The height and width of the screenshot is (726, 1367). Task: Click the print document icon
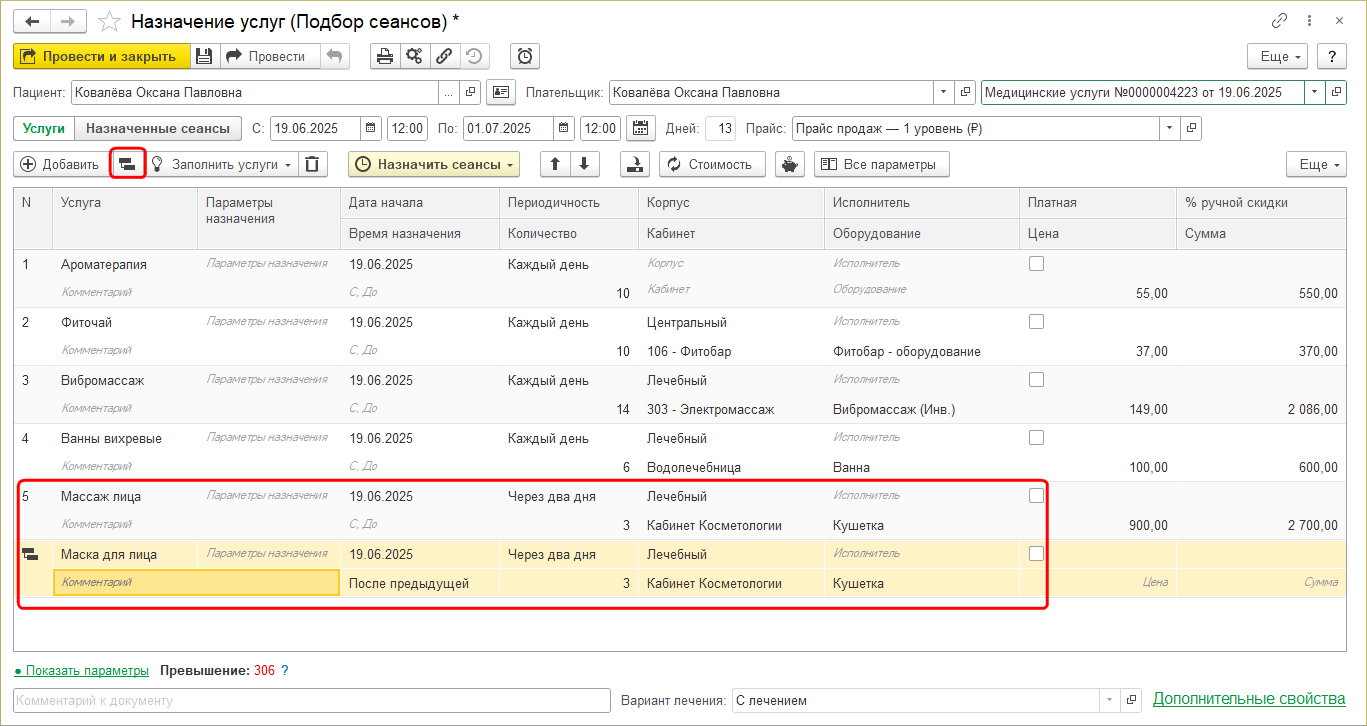384,56
